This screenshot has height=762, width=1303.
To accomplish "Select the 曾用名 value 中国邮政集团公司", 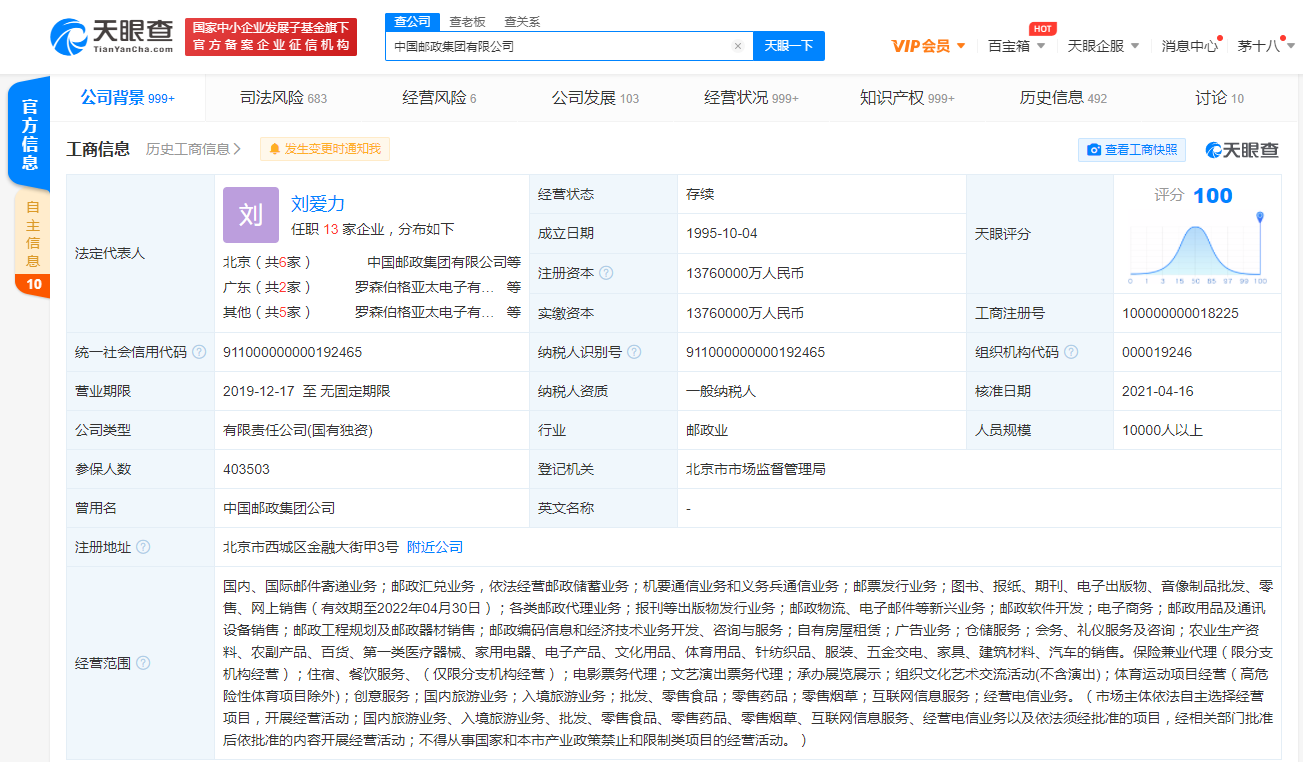I will [279, 508].
